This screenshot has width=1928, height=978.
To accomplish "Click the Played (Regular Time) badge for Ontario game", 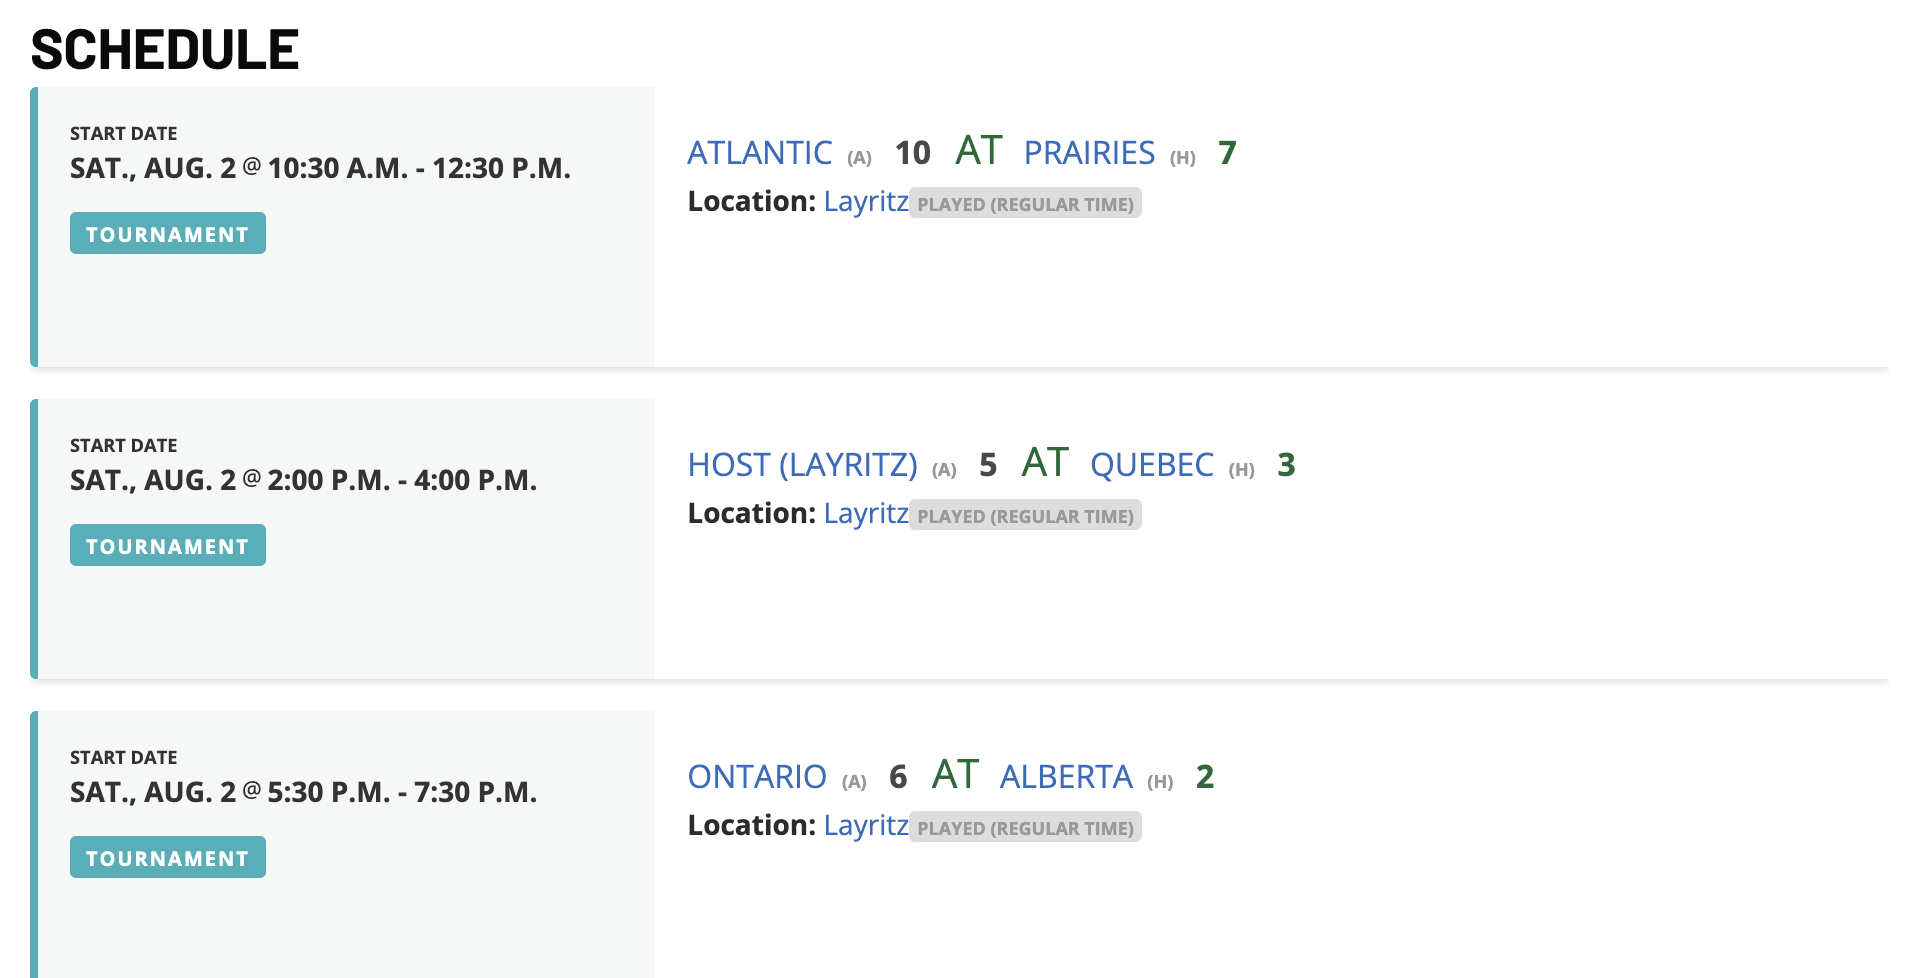I will [1025, 828].
